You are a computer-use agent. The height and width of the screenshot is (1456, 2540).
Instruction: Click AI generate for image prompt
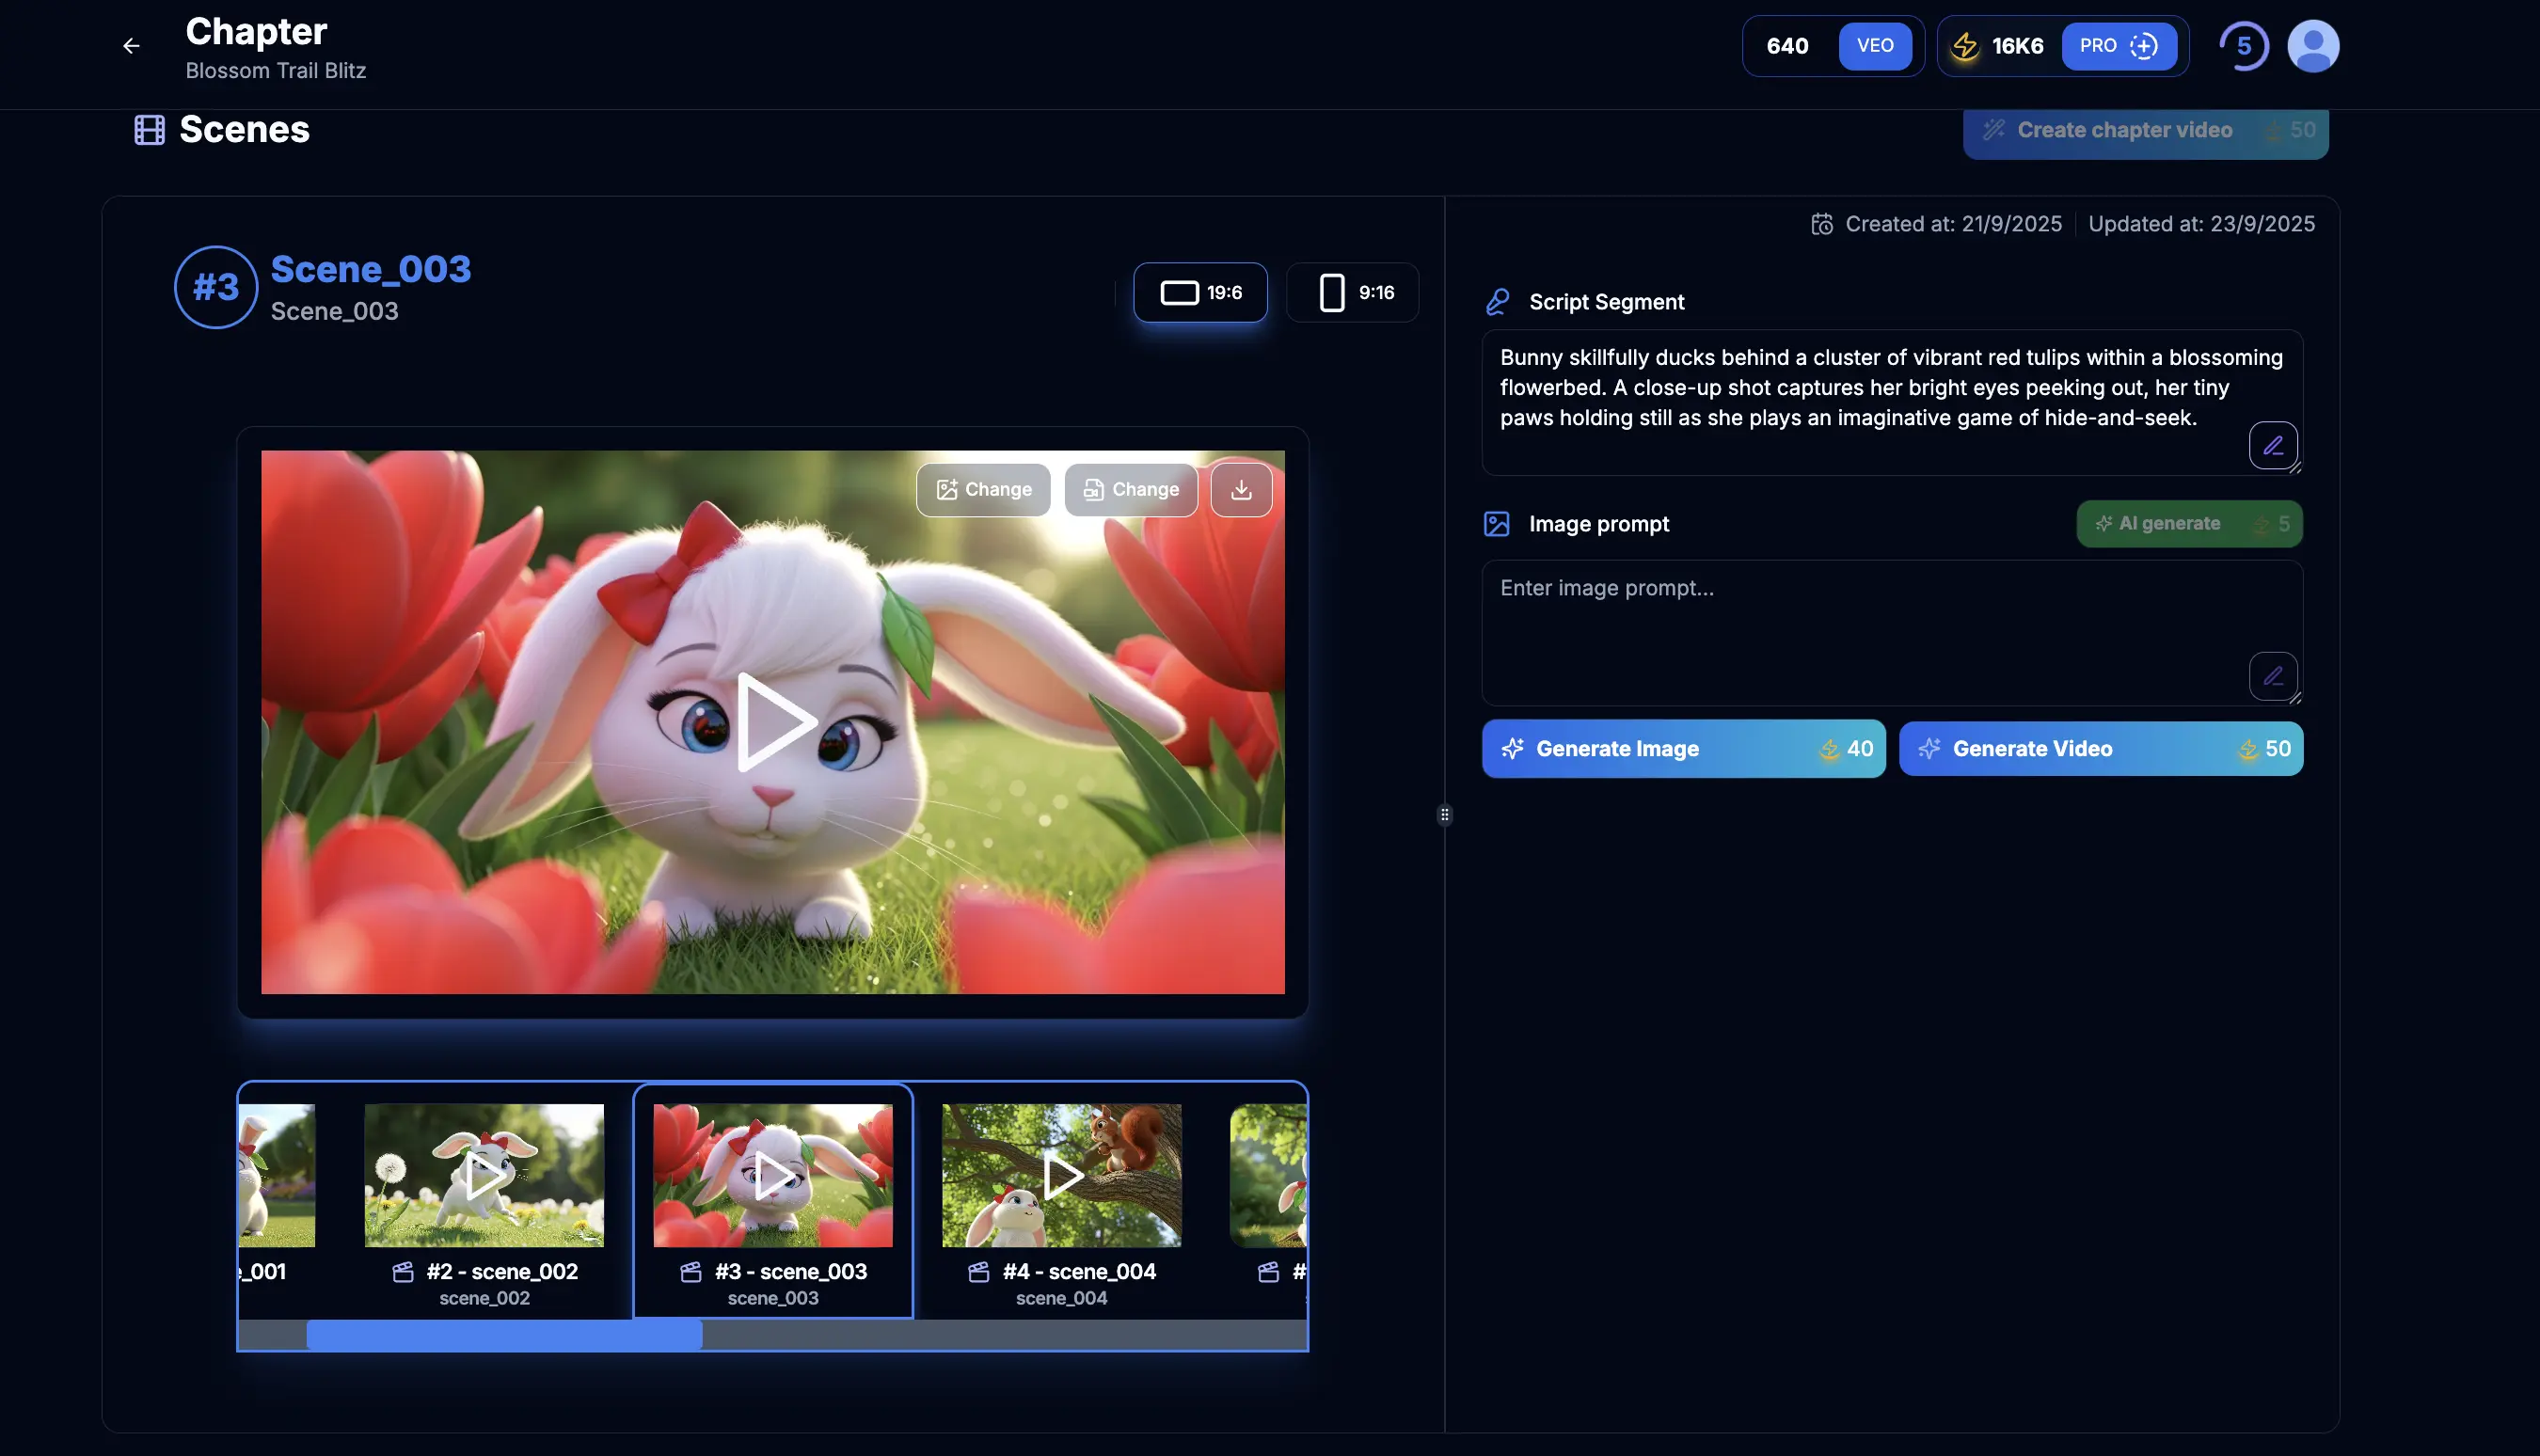2188,524
